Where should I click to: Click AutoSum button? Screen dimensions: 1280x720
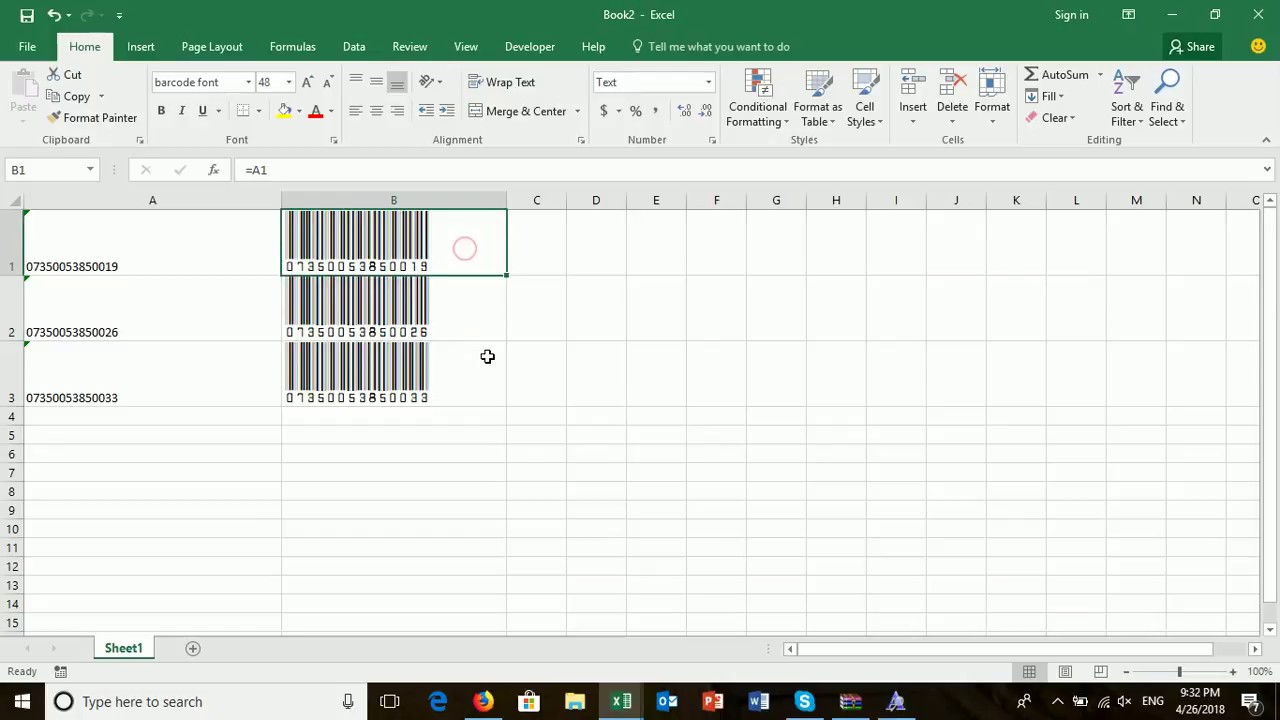point(1056,75)
